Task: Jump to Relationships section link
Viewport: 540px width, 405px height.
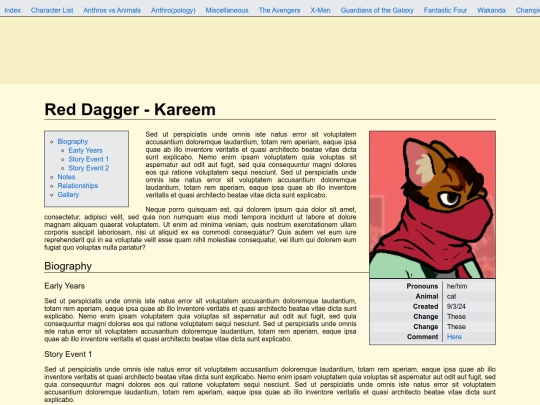Action: tap(78, 186)
